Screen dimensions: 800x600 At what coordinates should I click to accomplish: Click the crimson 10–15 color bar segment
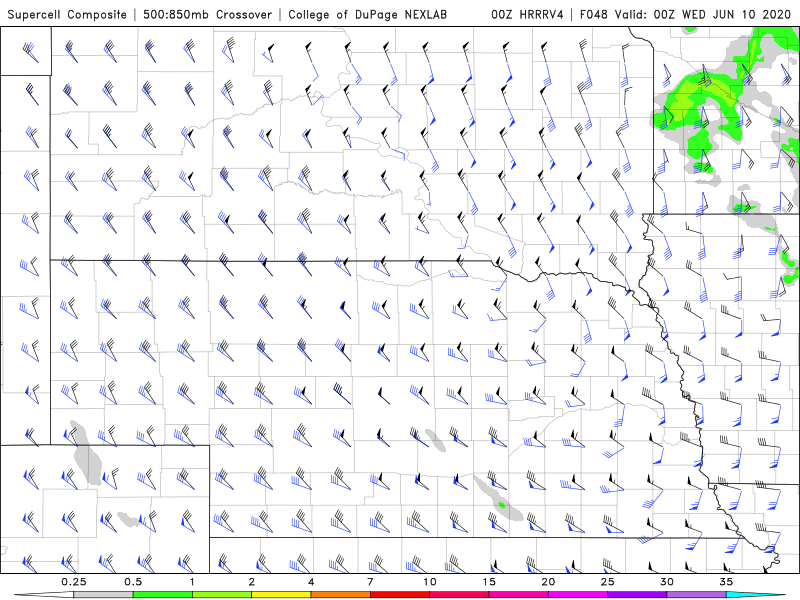[459, 595]
